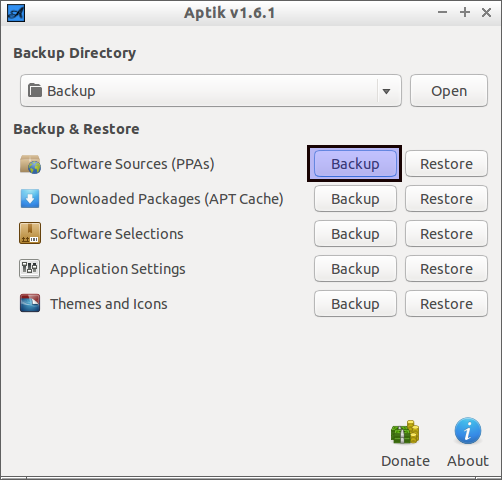Select the Backup folder combo box
This screenshot has width=502, height=480.
211,91
